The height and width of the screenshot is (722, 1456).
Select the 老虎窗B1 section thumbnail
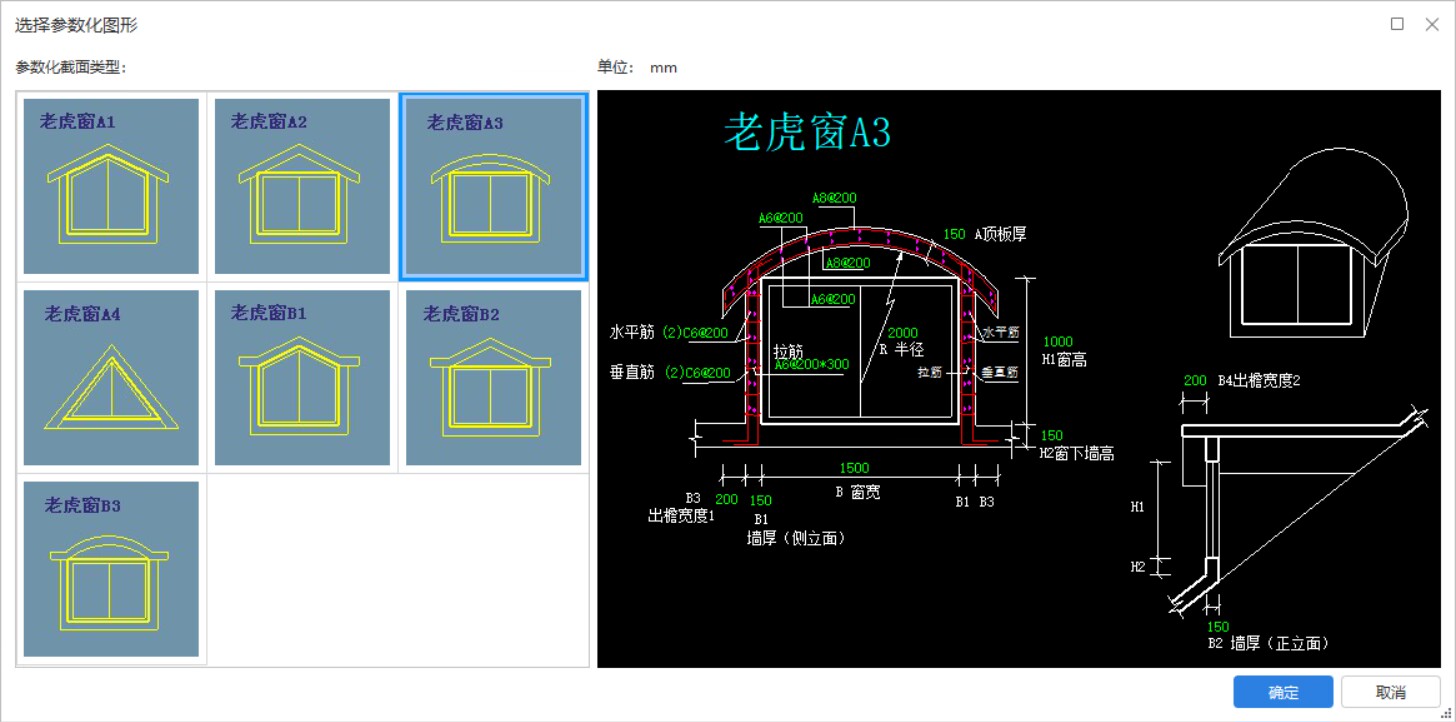pyautogui.click(x=302, y=378)
